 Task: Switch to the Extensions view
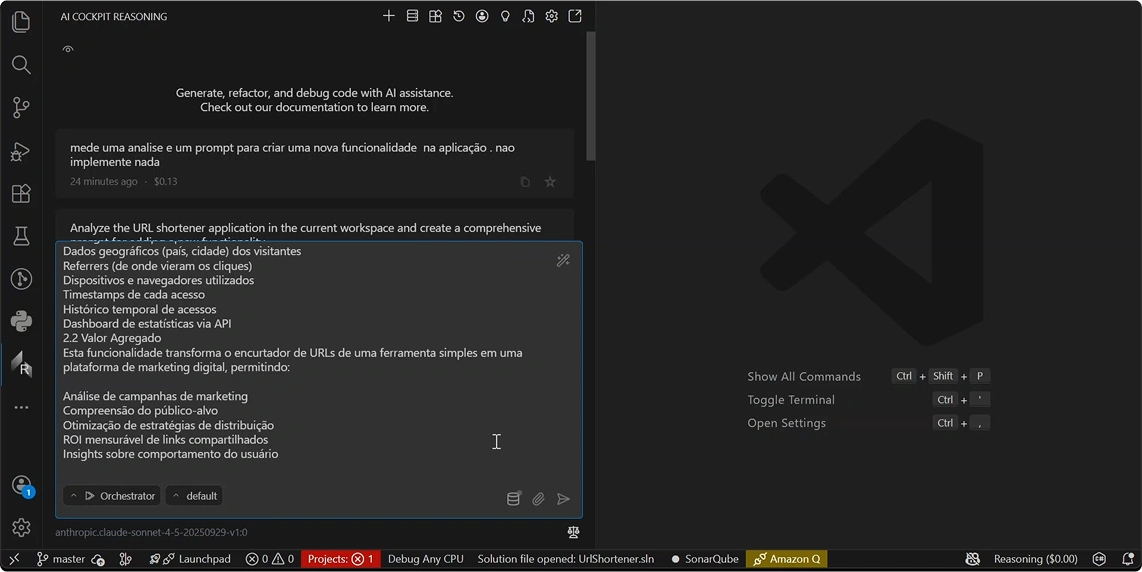tap(21, 194)
